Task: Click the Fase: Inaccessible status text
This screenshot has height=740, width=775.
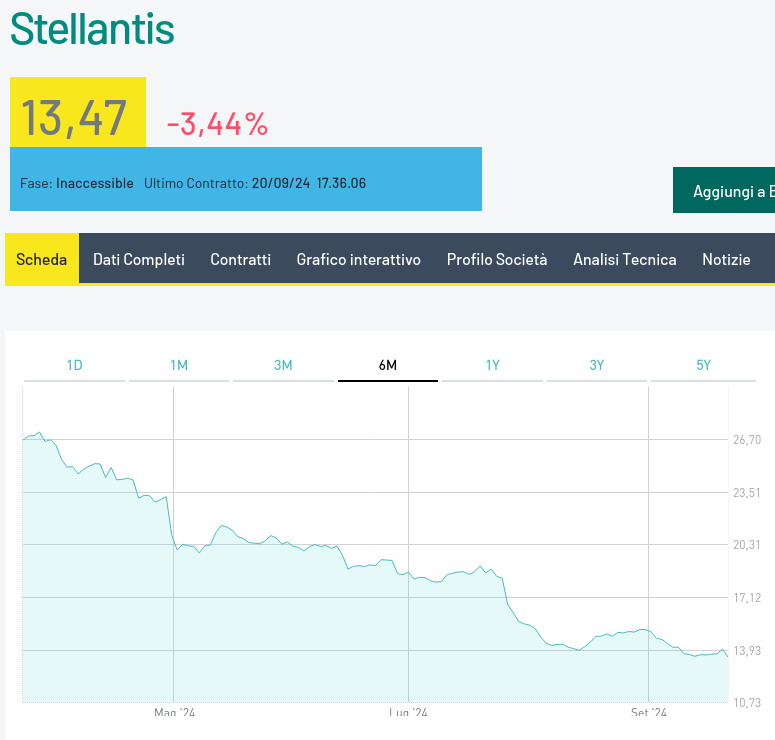Action: coord(77,183)
